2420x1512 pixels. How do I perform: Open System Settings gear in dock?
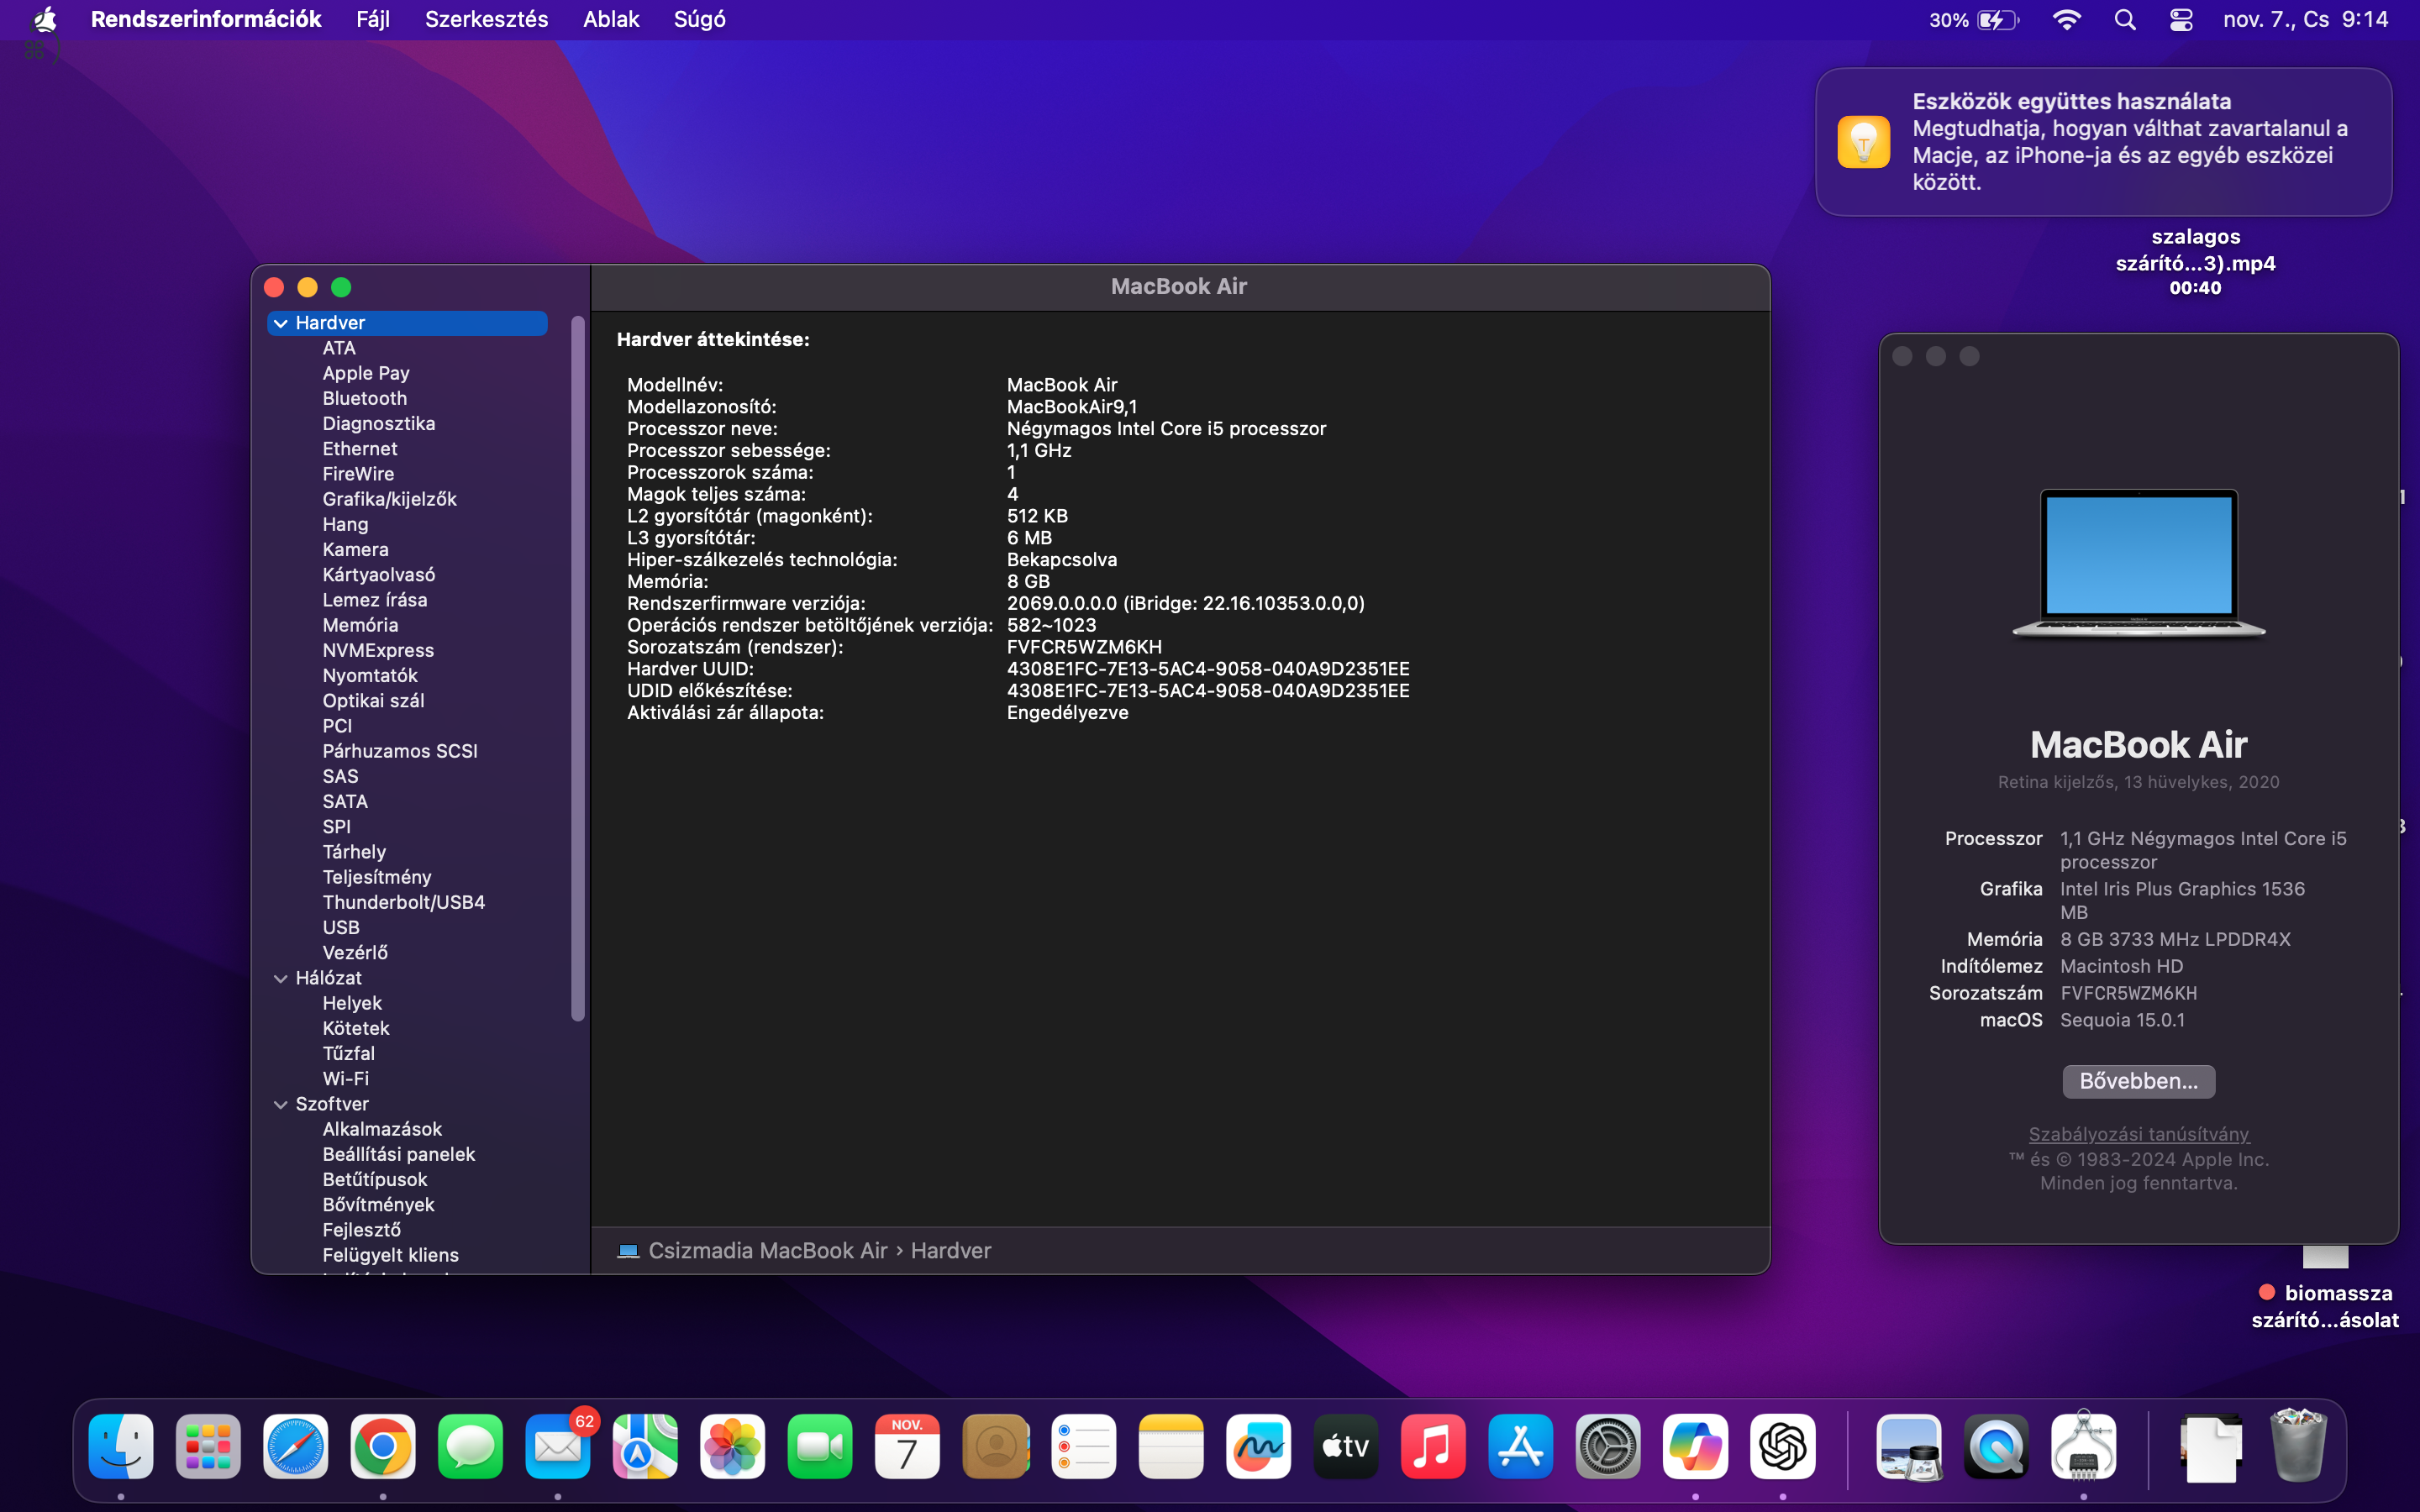[x=1607, y=1446]
